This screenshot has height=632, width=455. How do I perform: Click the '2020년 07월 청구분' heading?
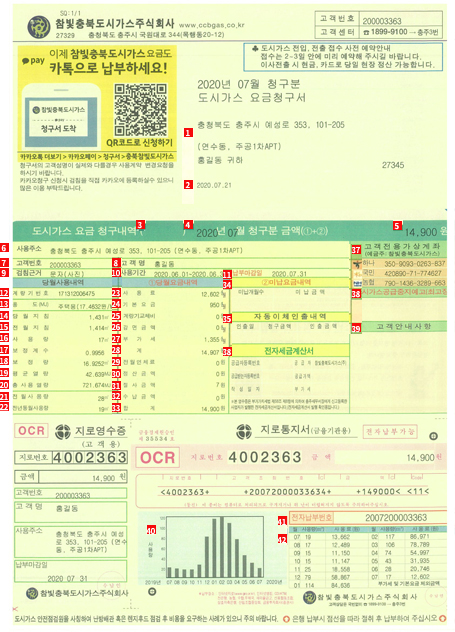pos(248,84)
